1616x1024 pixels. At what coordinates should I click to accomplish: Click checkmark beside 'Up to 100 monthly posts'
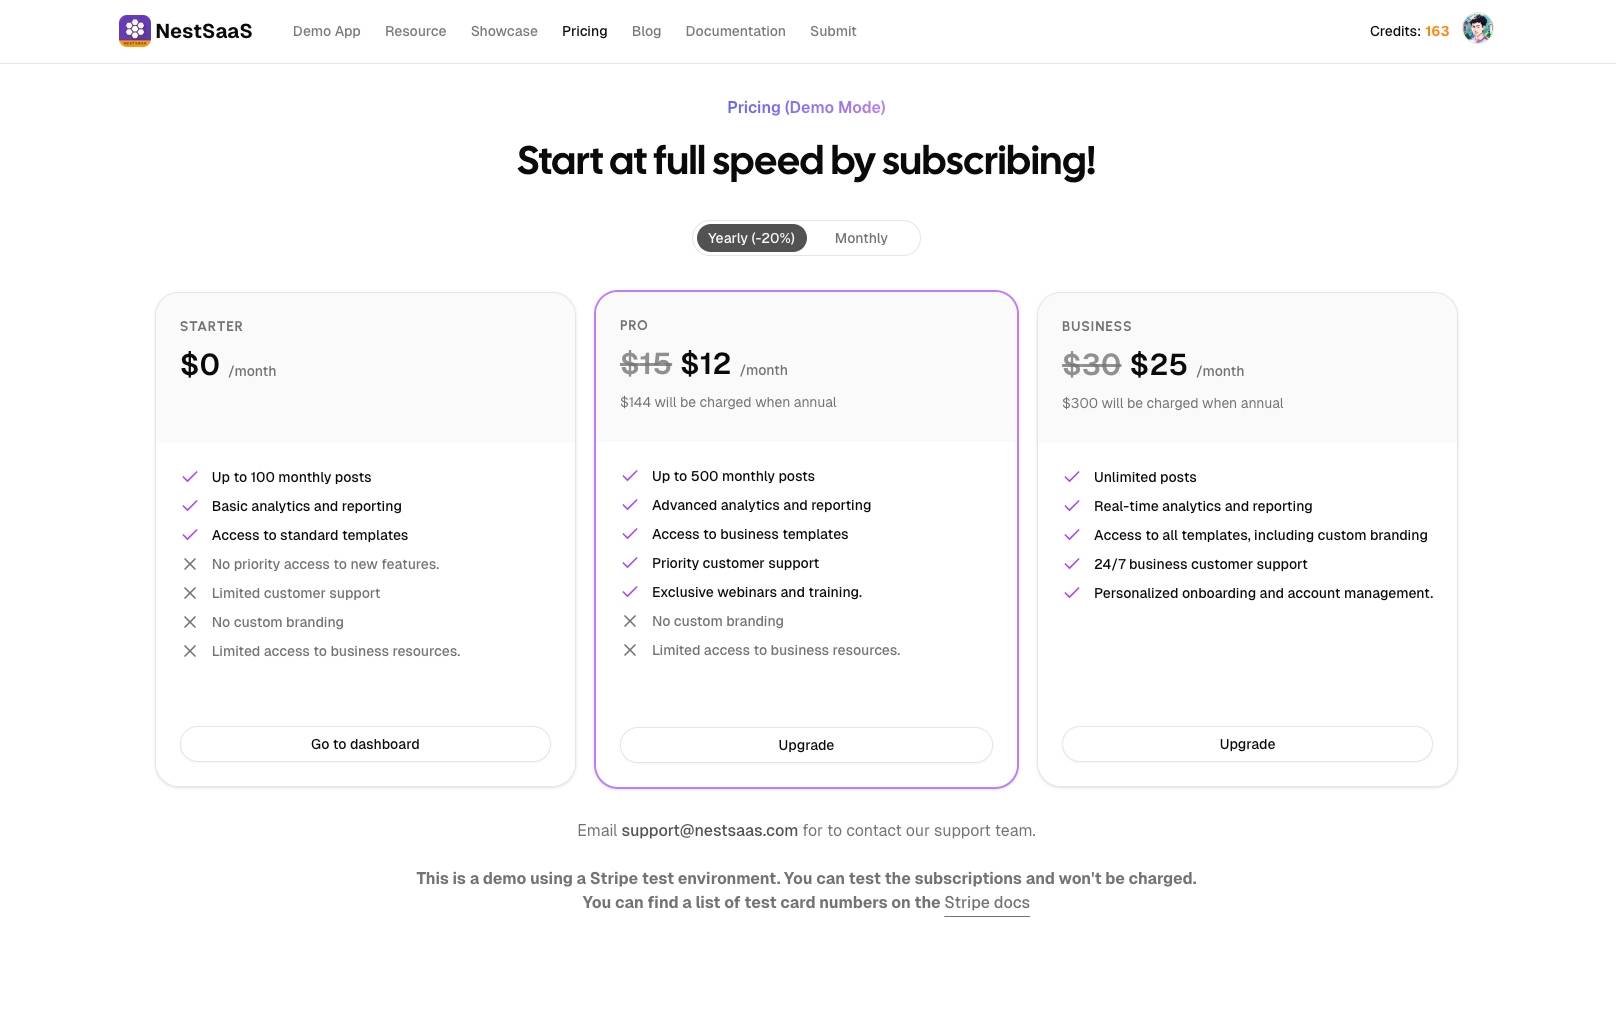coord(190,477)
